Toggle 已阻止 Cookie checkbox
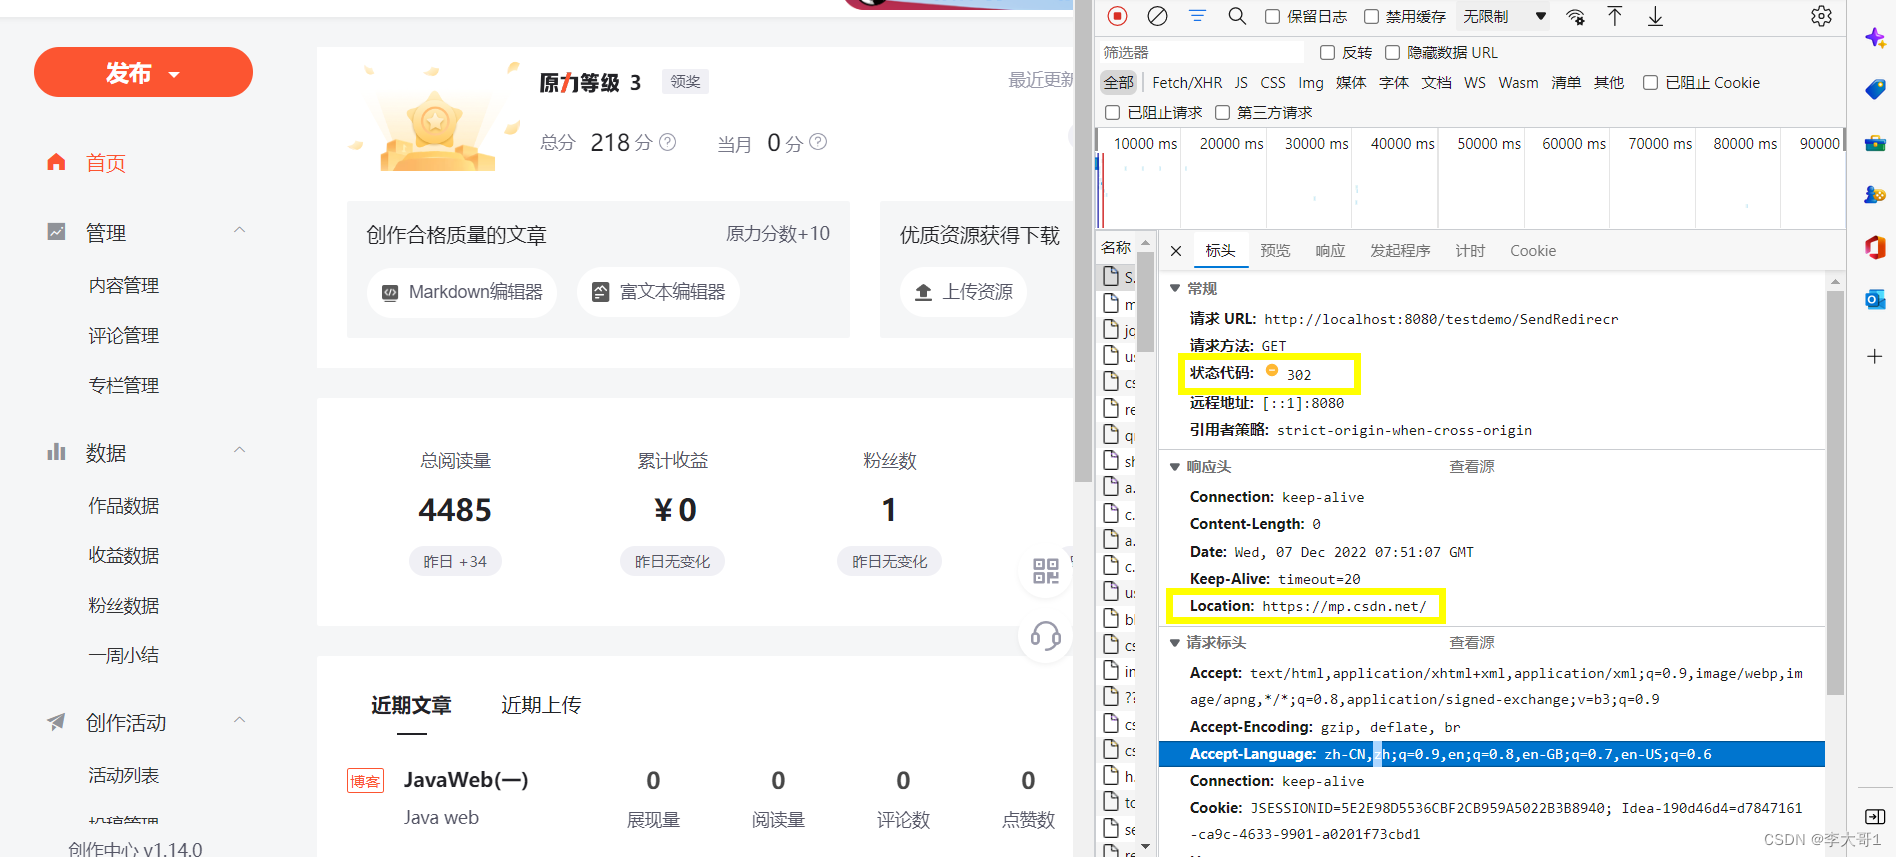 pos(1650,82)
